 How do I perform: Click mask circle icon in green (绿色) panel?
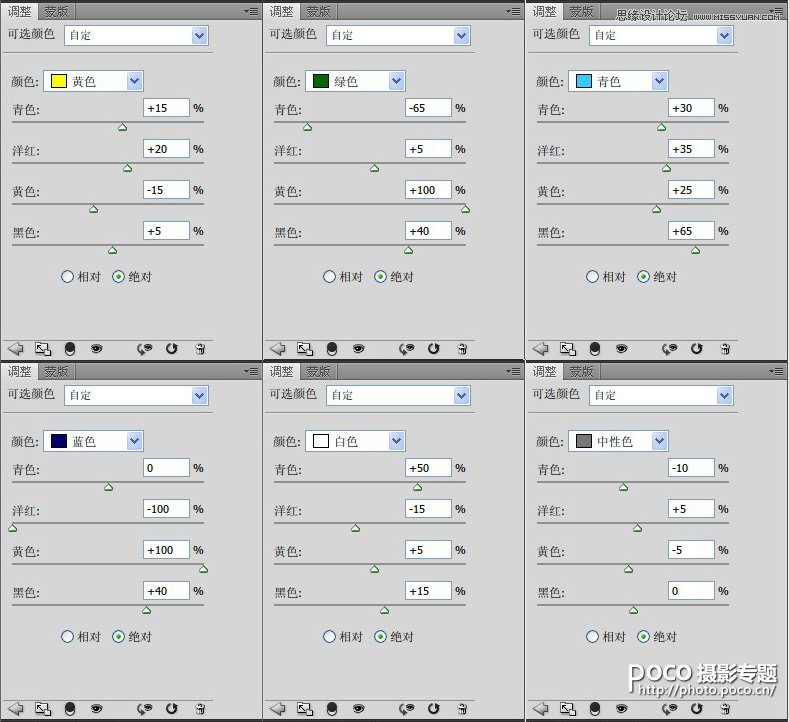(x=332, y=349)
